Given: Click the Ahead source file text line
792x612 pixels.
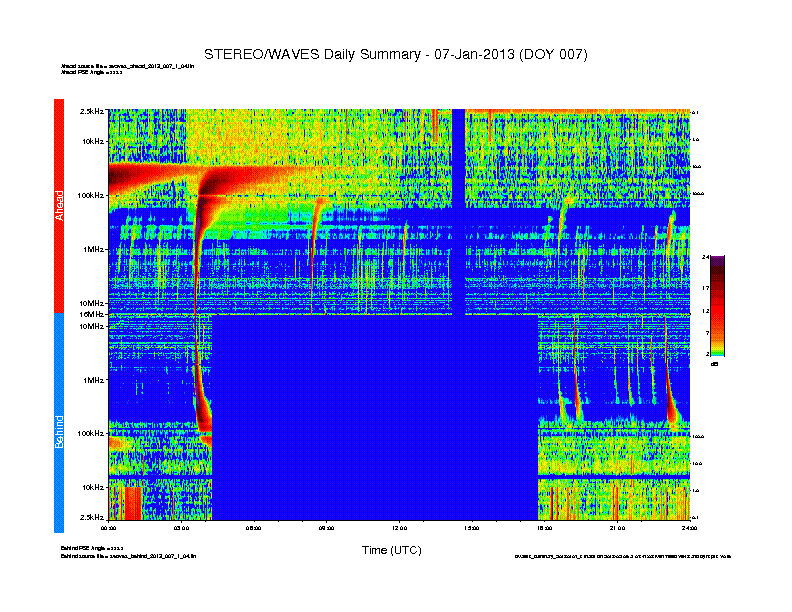Looking at the screenshot, I should (x=127, y=66).
